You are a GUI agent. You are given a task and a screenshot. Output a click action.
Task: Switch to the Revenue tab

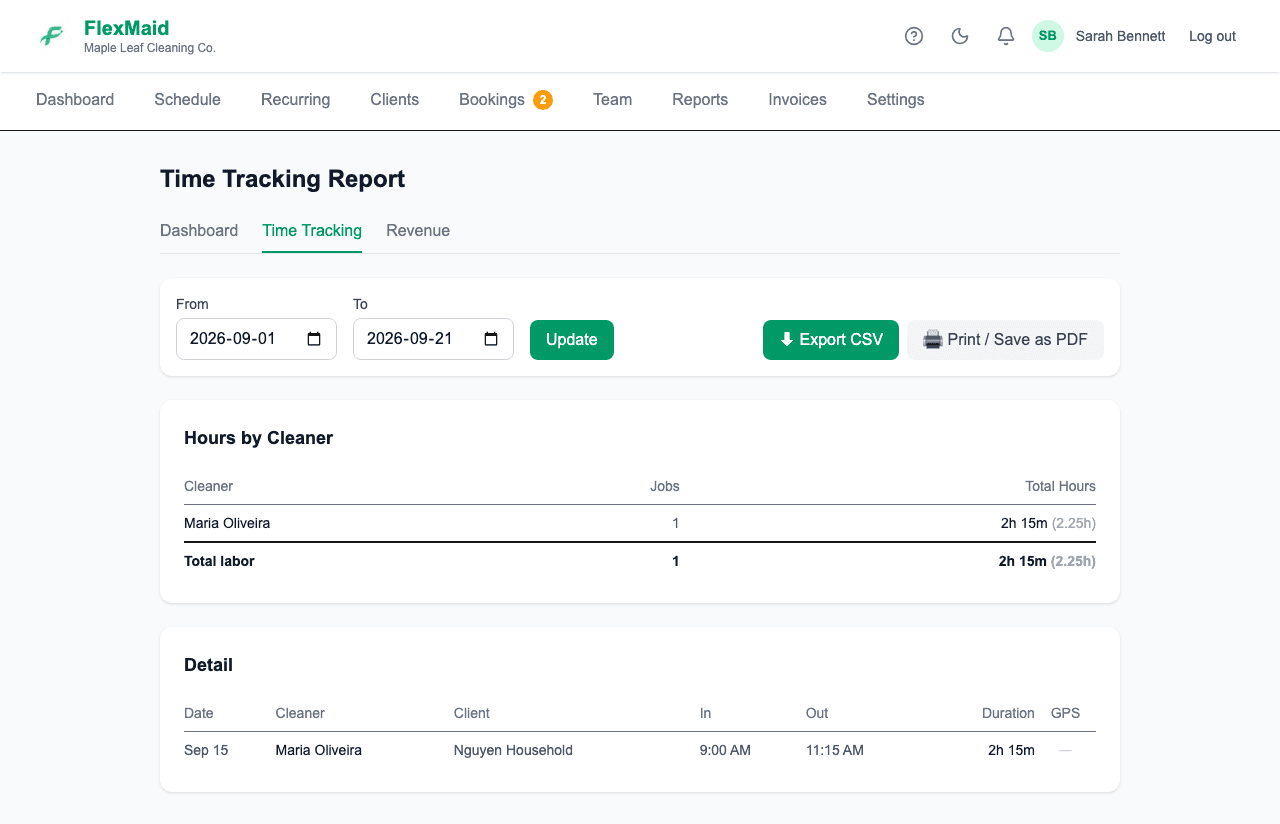coord(418,230)
